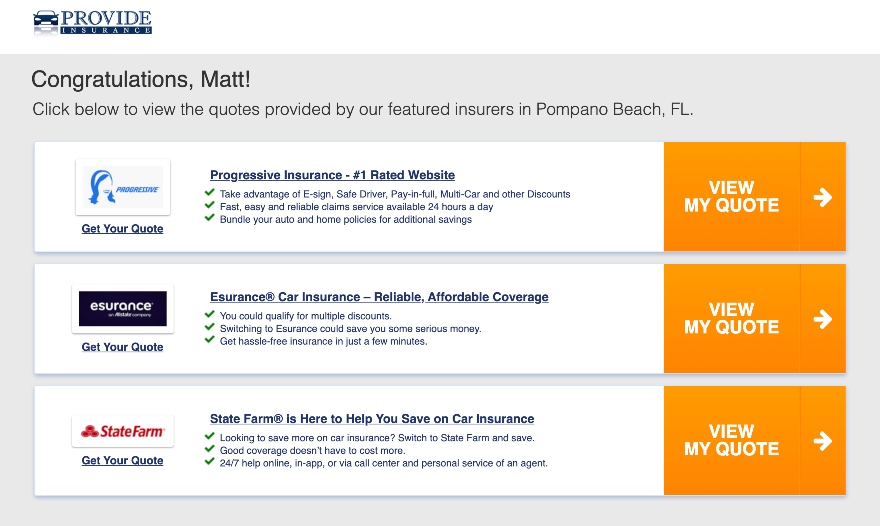Open Progressive's View My Quote button
This screenshot has width=880, height=526.
754,196
